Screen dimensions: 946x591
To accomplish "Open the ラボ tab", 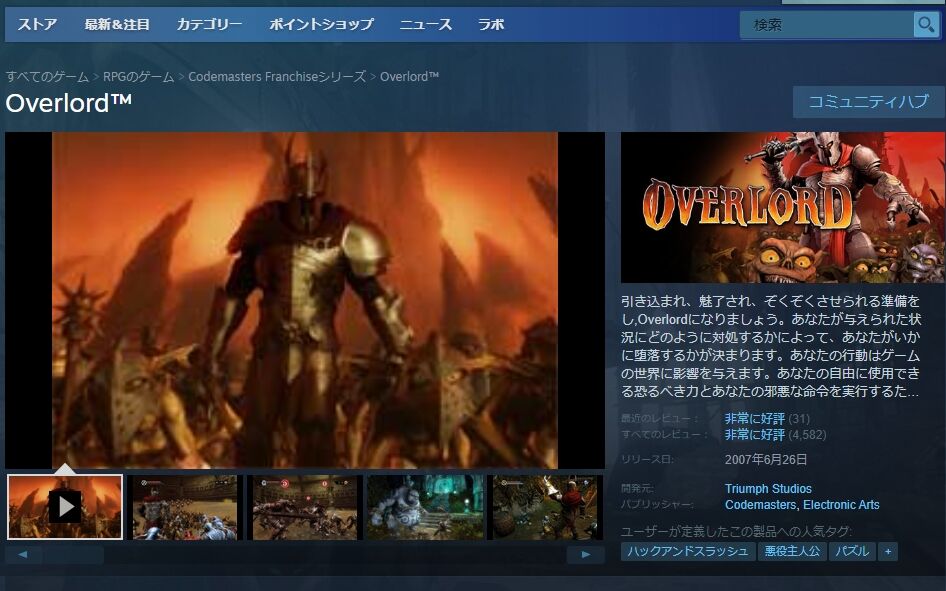I will point(491,25).
